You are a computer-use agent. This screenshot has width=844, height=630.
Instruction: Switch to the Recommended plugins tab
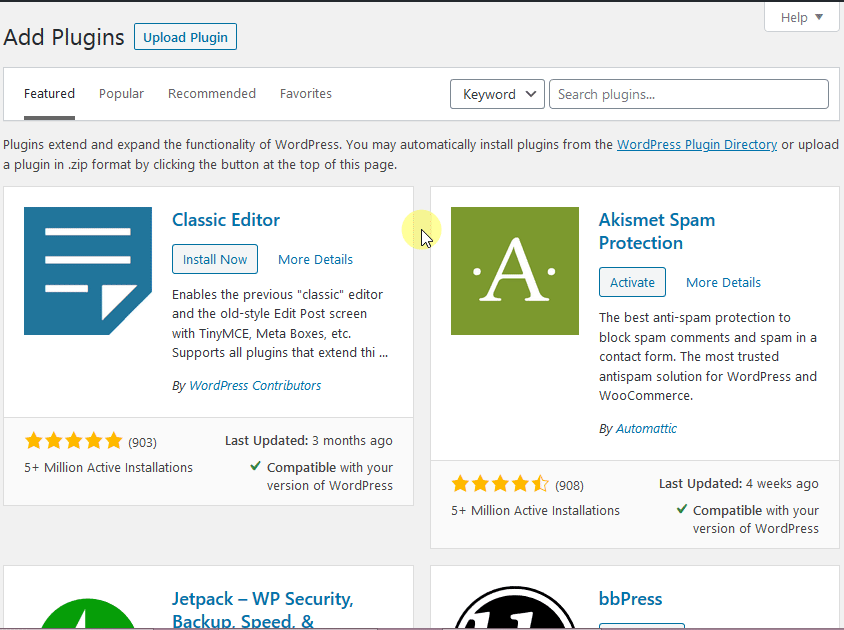tap(212, 93)
